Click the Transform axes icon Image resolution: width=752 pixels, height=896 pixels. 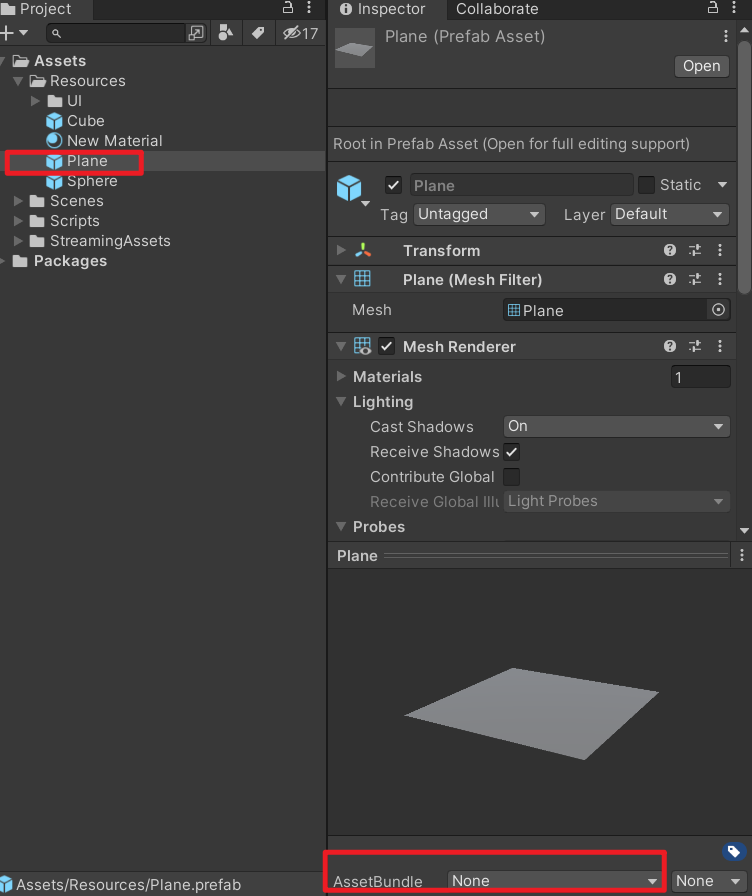[363, 250]
